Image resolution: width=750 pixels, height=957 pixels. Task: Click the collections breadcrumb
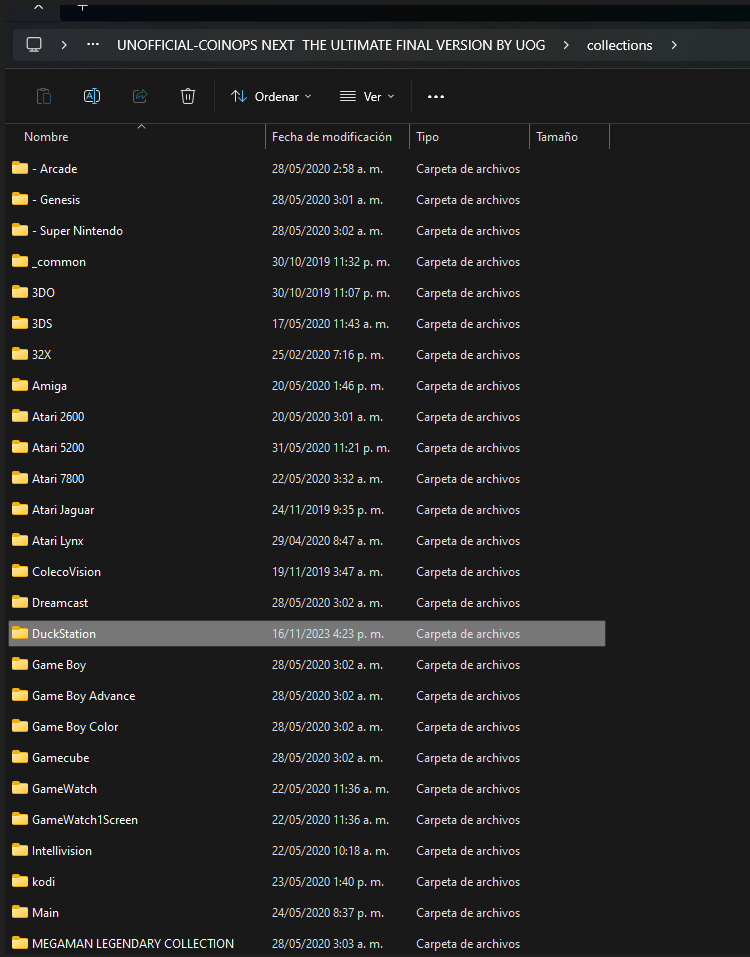[x=619, y=45]
